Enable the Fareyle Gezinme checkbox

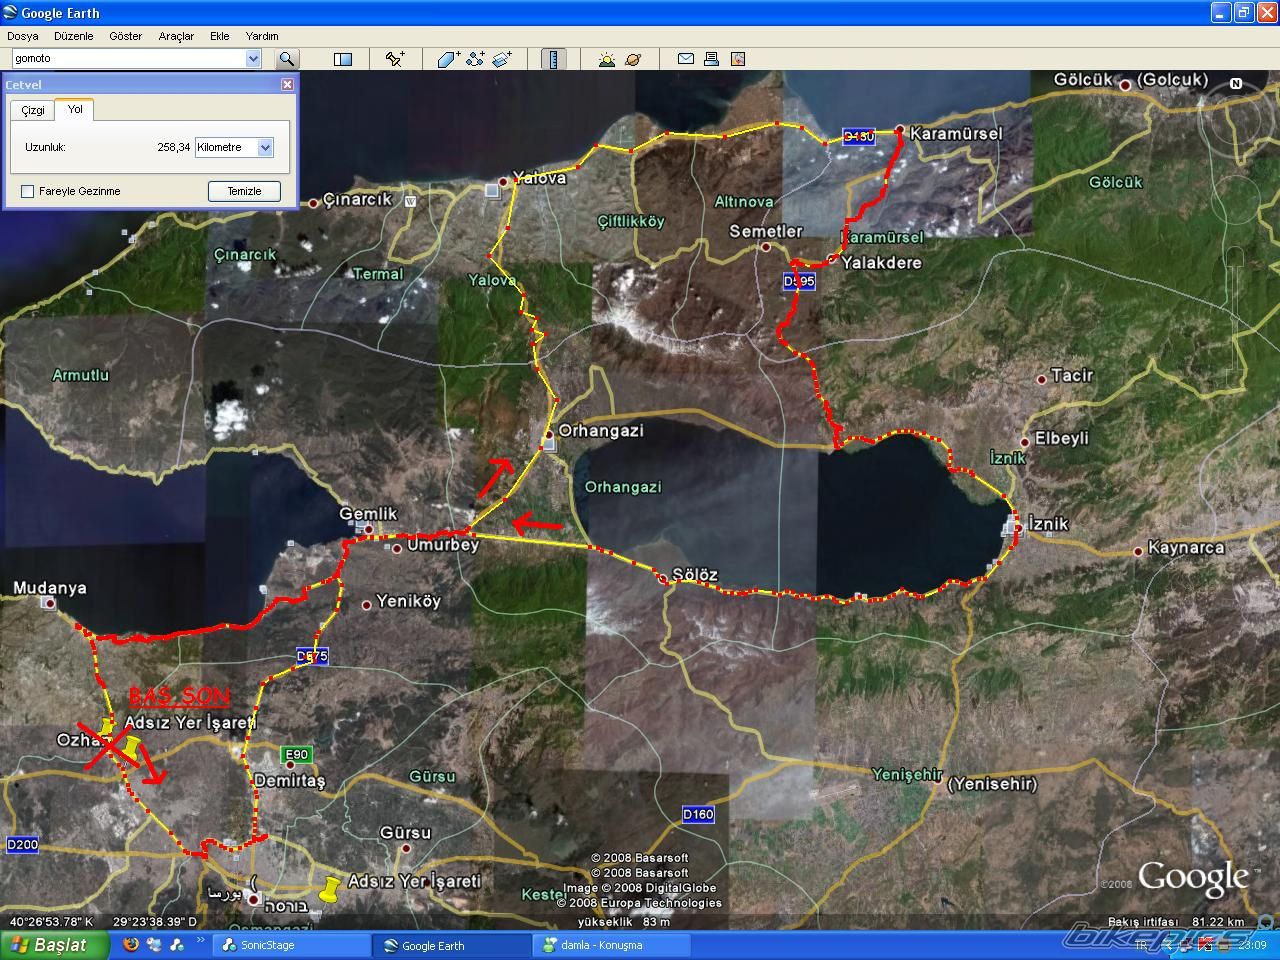[x=28, y=191]
